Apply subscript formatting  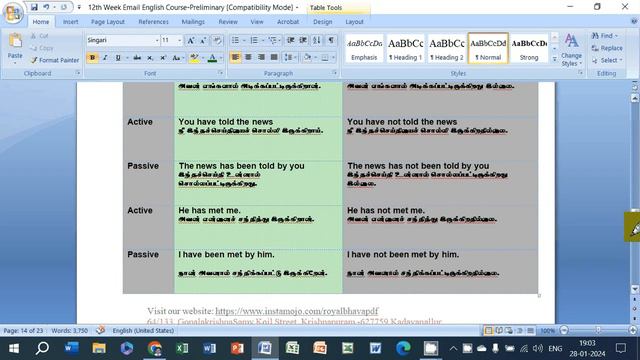(150, 58)
